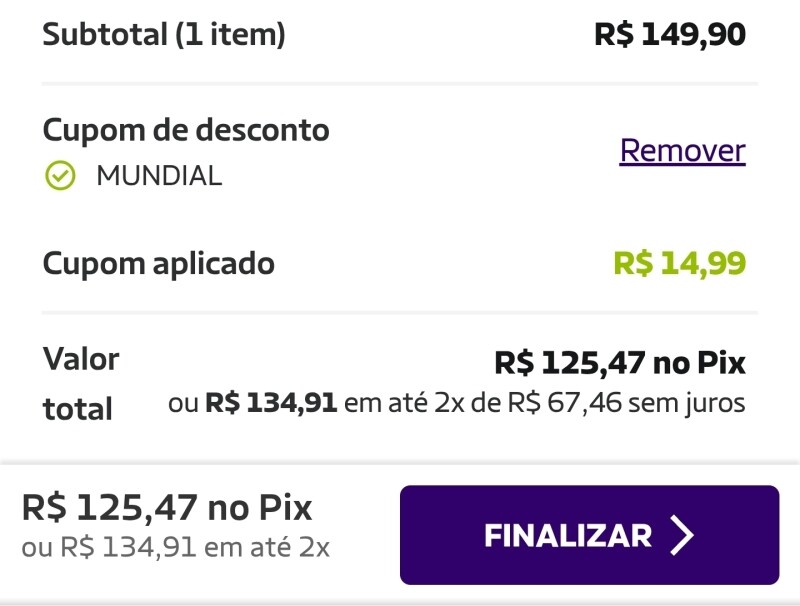The width and height of the screenshot is (800, 606).
Task: Tap the Cupom de desconto heading
Action: tap(185, 130)
